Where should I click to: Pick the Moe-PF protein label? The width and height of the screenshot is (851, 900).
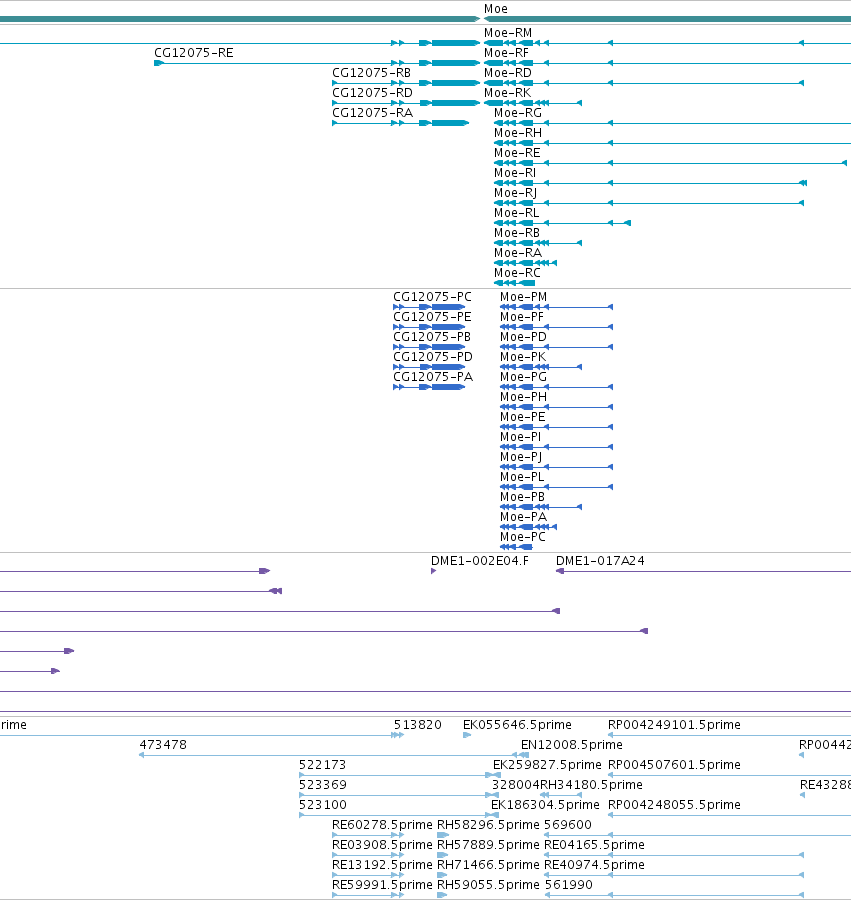pyautogui.click(x=522, y=317)
